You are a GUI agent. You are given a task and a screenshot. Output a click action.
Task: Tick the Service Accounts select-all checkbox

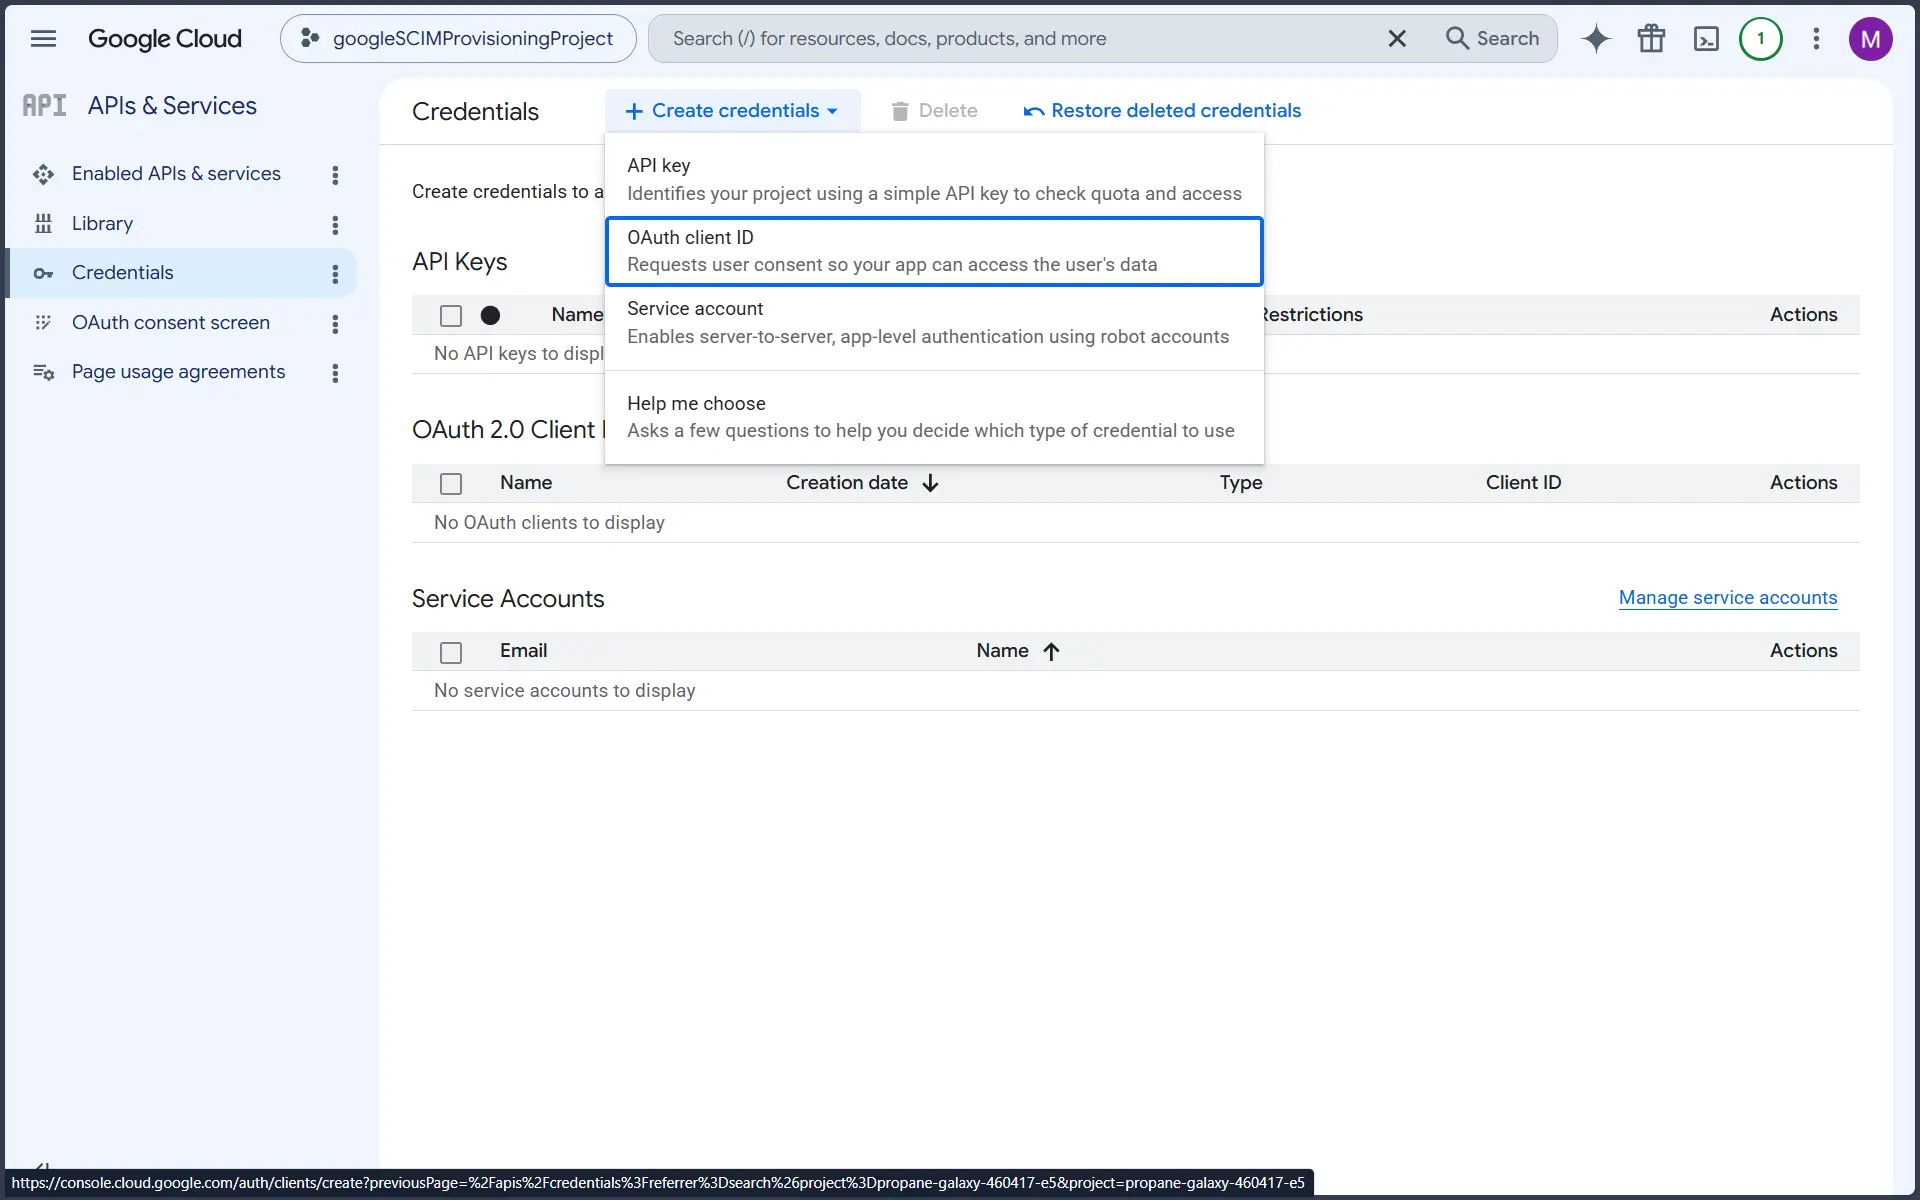click(451, 653)
